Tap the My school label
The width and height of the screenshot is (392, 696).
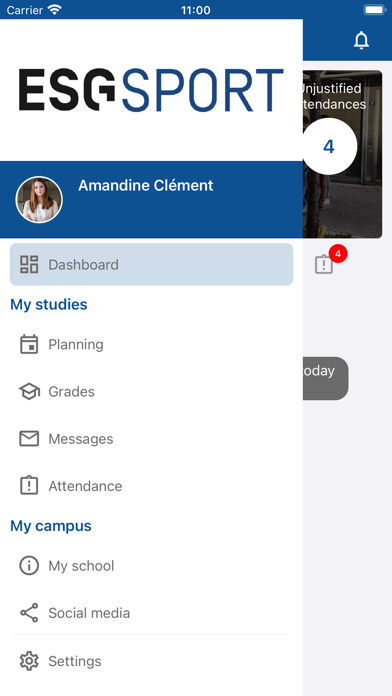click(81, 566)
